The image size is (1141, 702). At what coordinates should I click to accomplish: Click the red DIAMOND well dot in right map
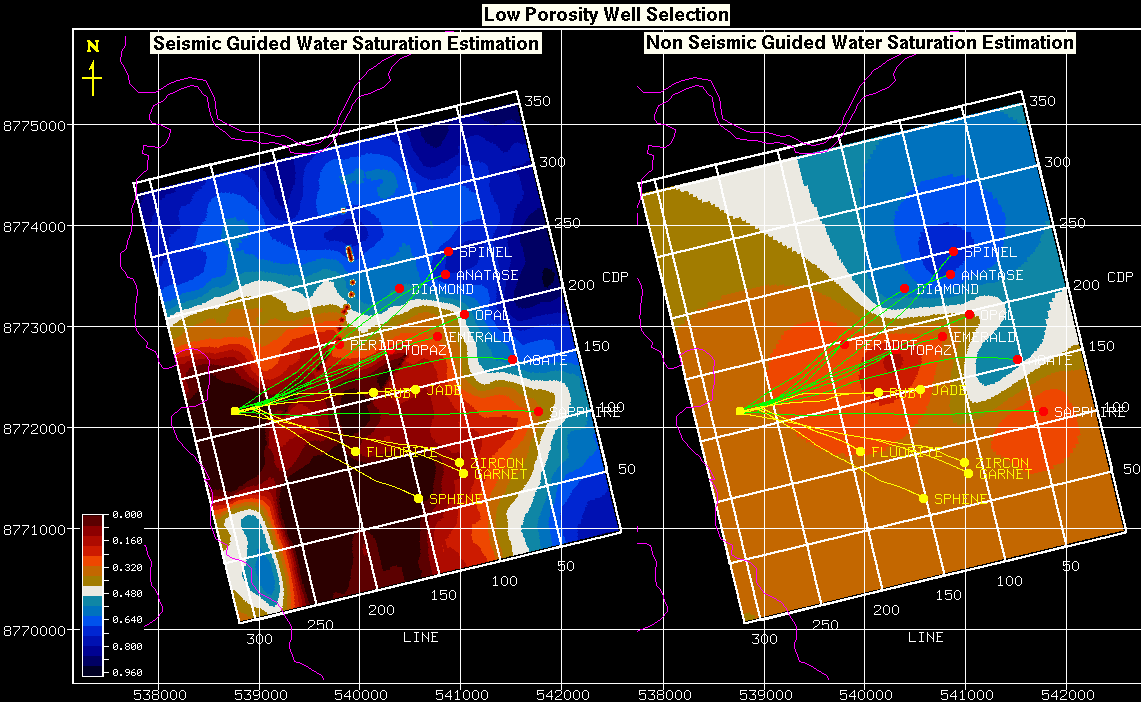point(904,288)
